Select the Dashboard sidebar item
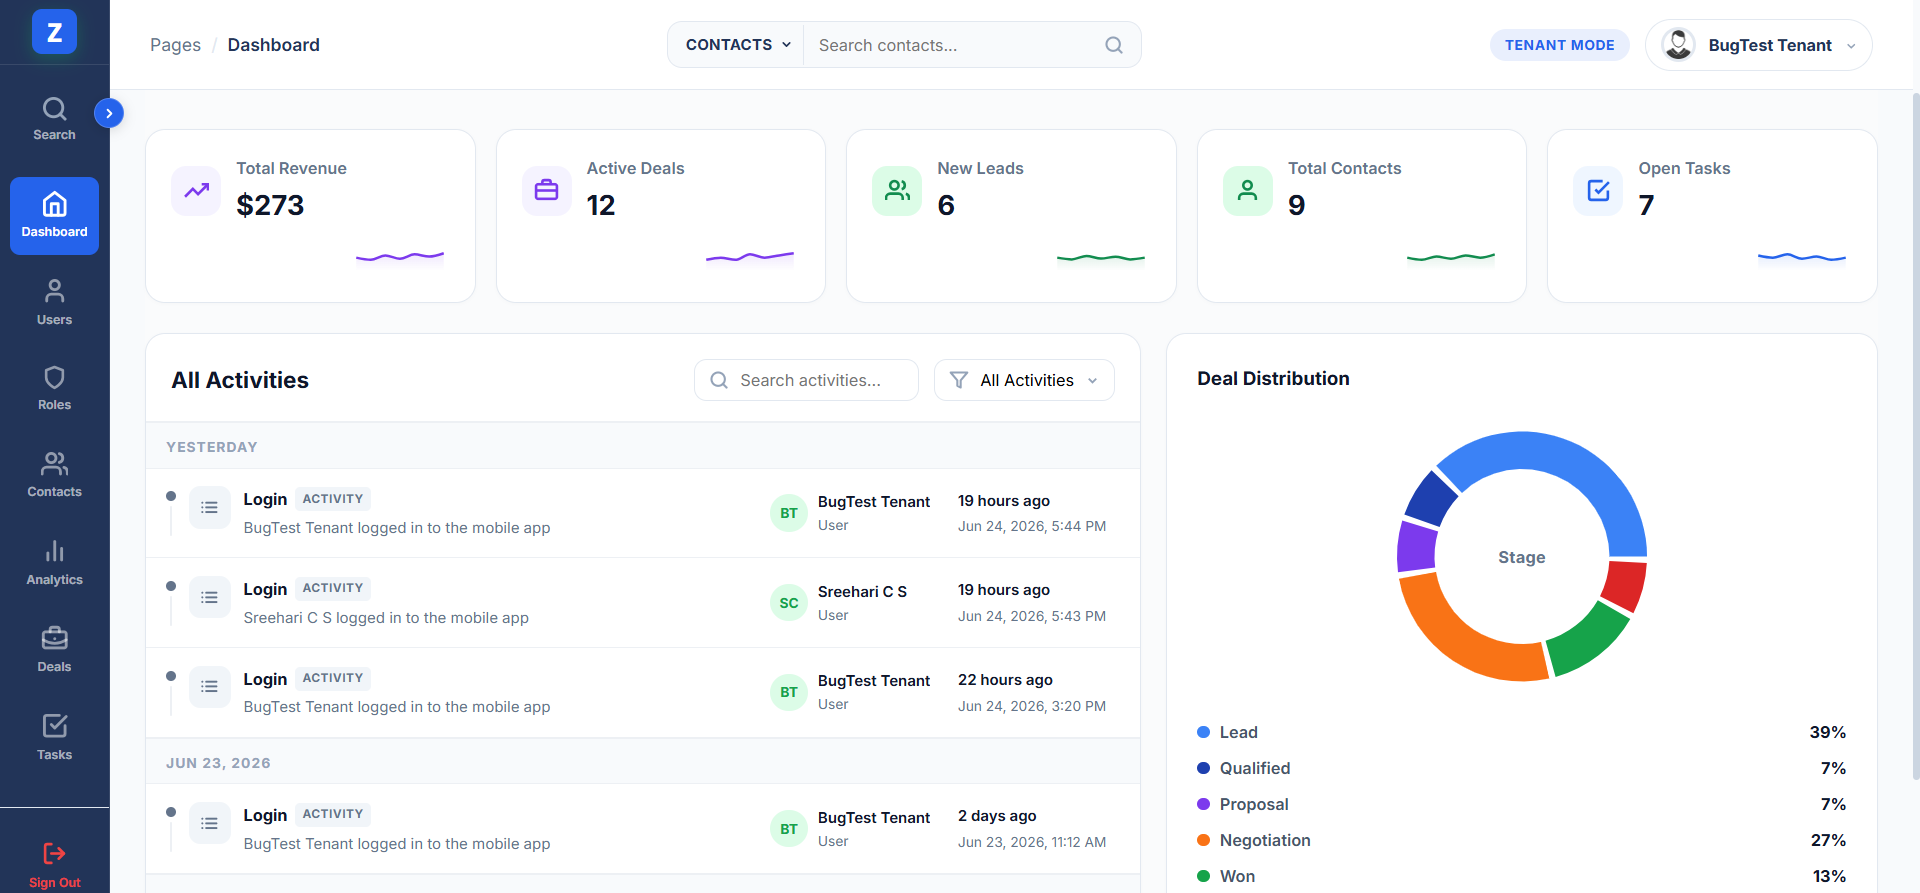 point(54,216)
